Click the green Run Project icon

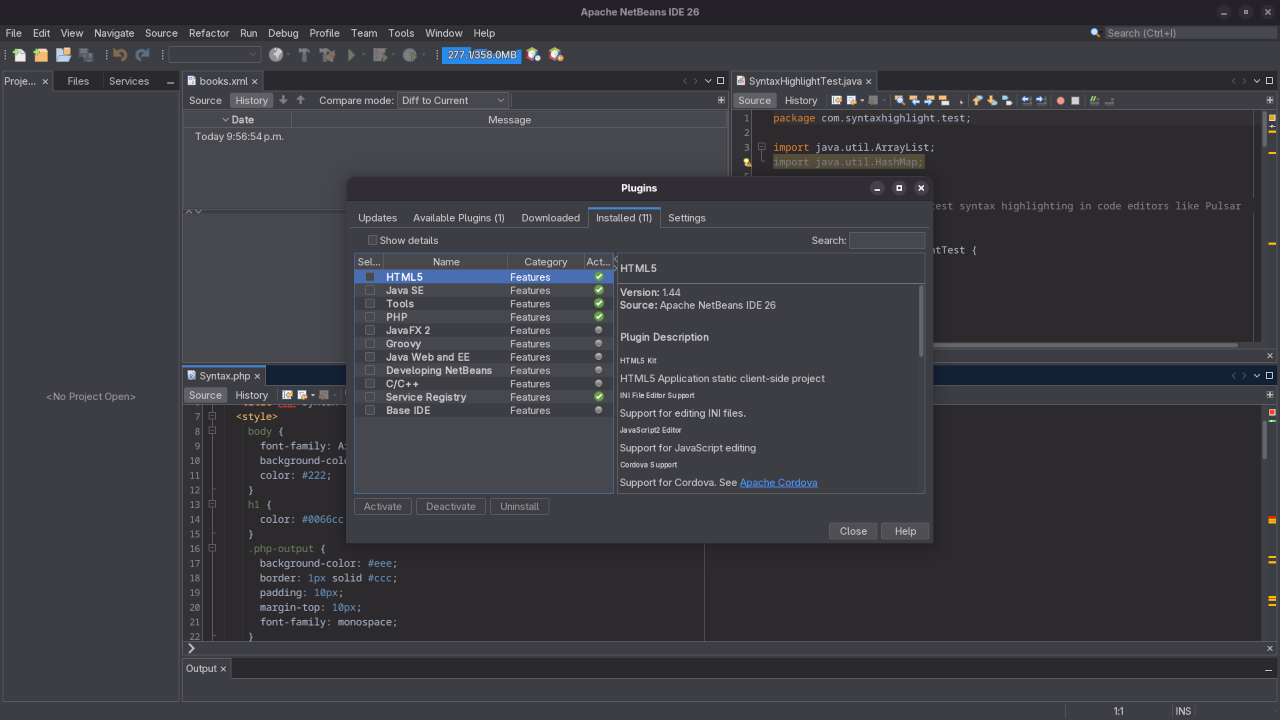pos(351,55)
